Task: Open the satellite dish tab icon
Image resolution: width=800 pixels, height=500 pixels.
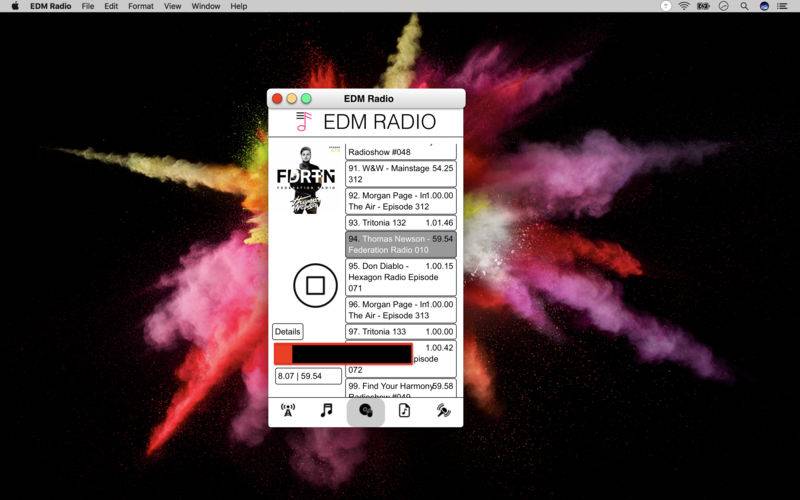Action: [x=443, y=410]
